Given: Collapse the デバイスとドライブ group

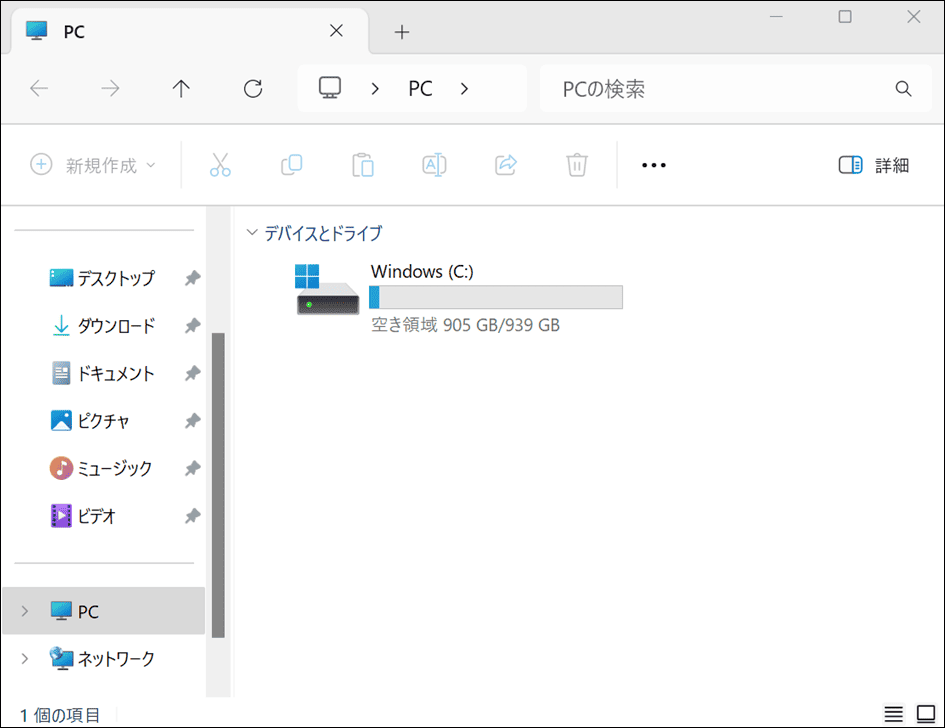Looking at the screenshot, I should pyautogui.click(x=252, y=233).
